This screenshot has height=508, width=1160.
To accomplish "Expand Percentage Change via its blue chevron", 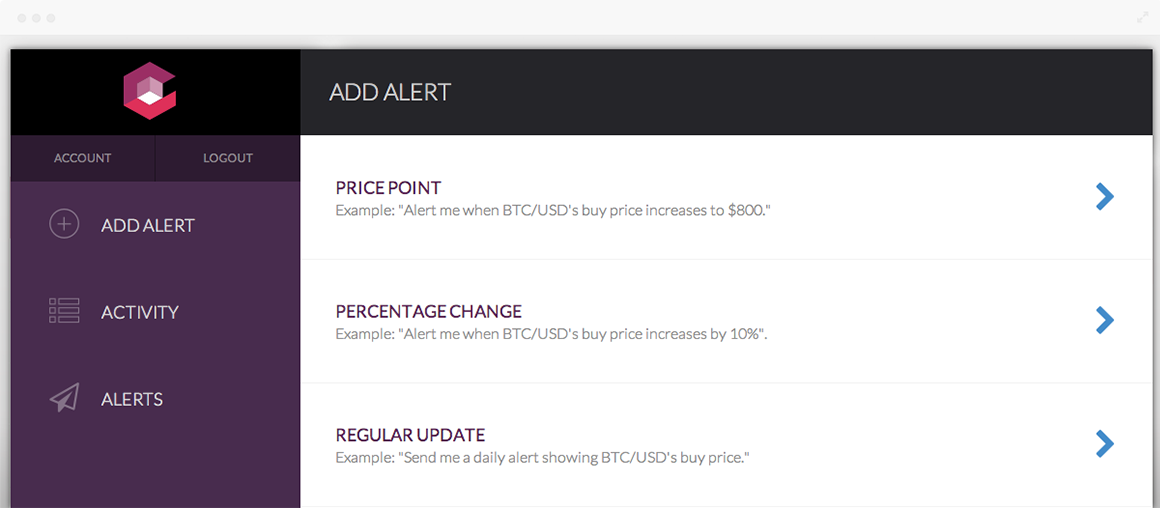I will click(1105, 320).
